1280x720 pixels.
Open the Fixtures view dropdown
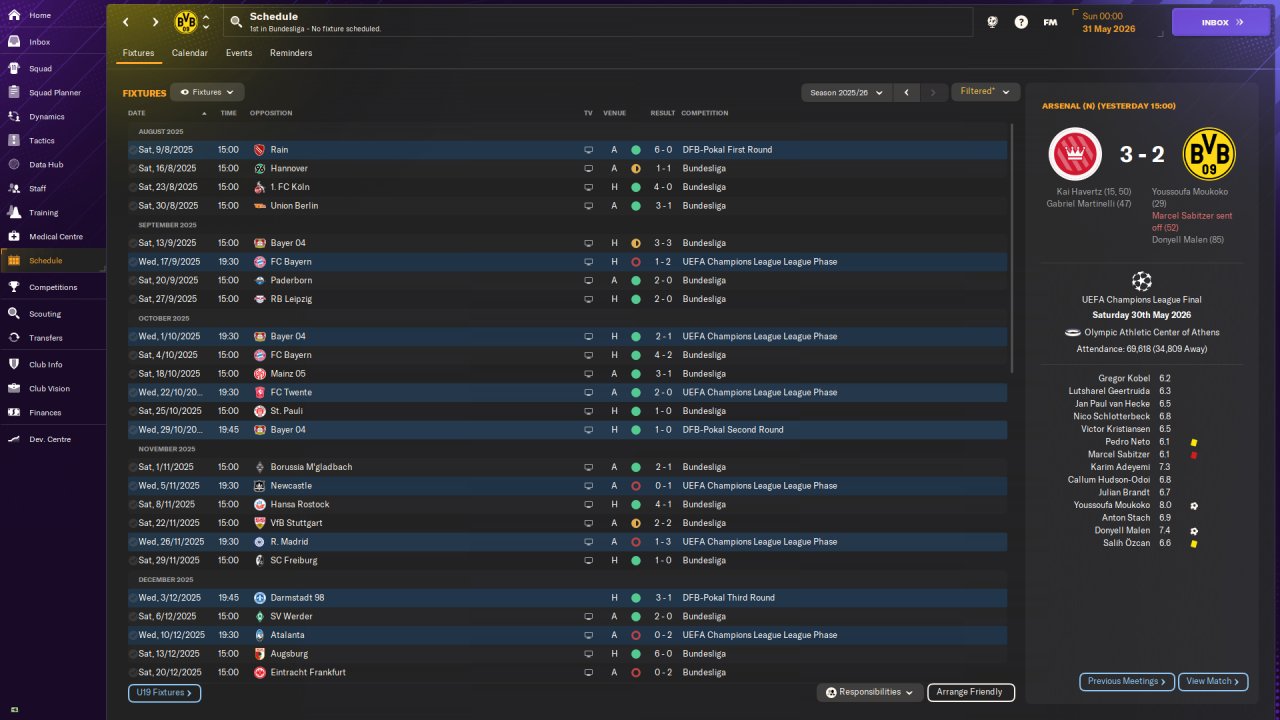click(x=207, y=92)
